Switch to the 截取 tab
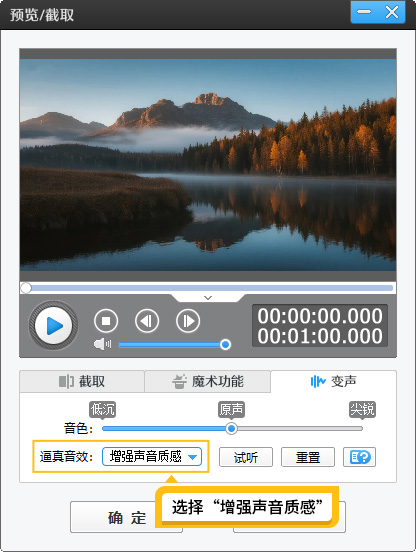Viewport: 416px width, 552px height. tap(82, 381)
